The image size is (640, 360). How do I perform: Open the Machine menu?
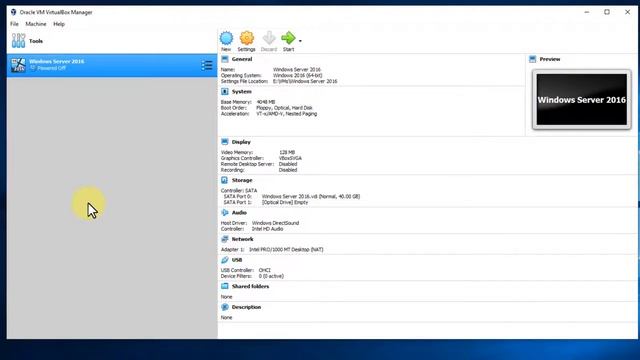pos(36,24)
